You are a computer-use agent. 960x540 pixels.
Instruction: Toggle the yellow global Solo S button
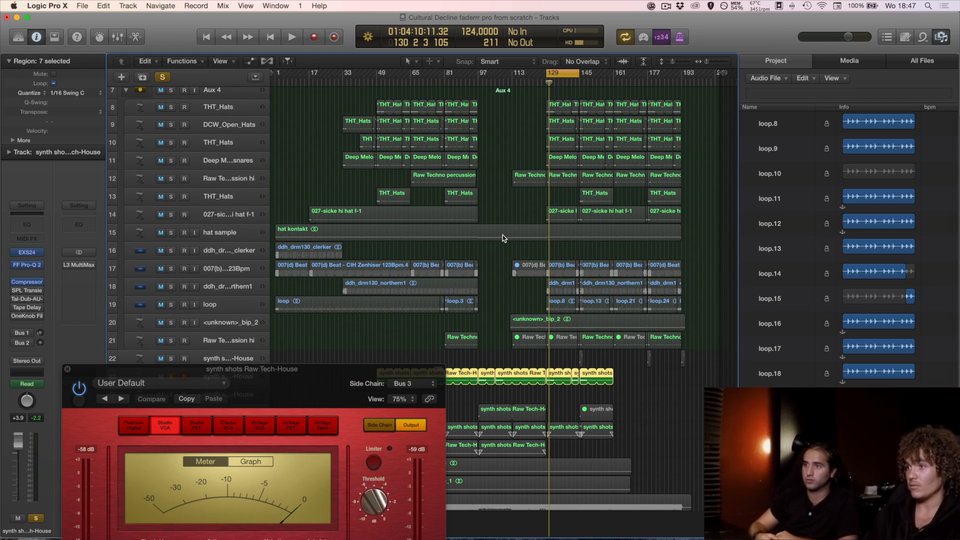(x=162, y=77)
